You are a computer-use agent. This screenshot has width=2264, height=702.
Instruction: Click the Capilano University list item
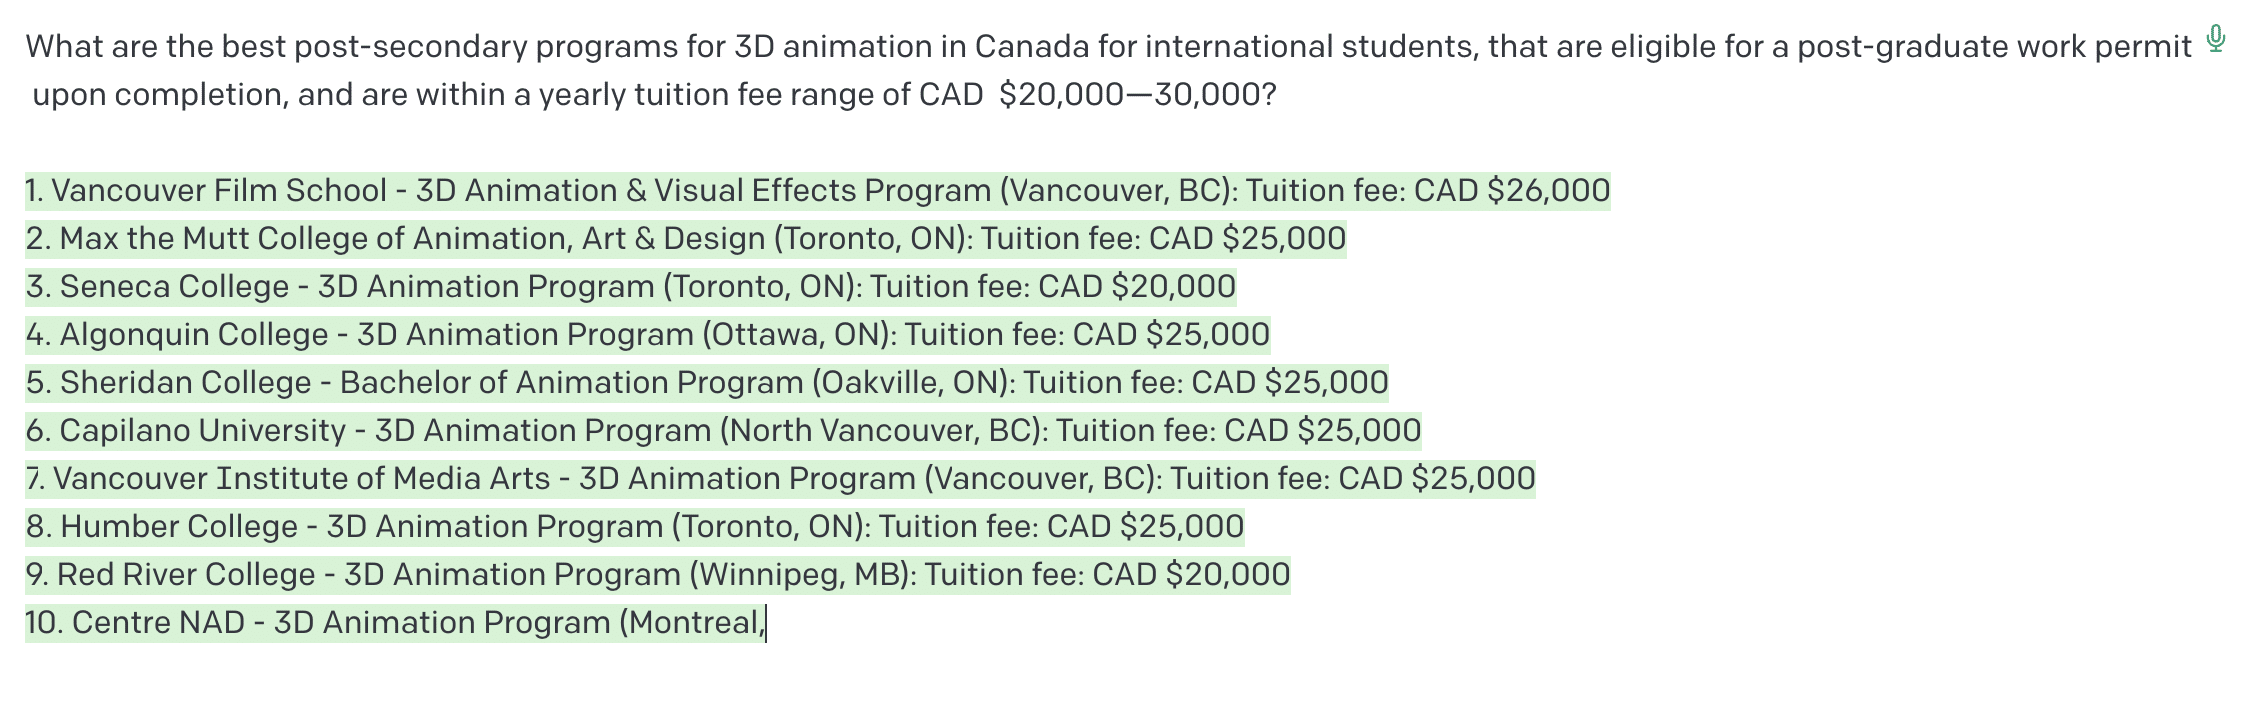tap(722, 431)
